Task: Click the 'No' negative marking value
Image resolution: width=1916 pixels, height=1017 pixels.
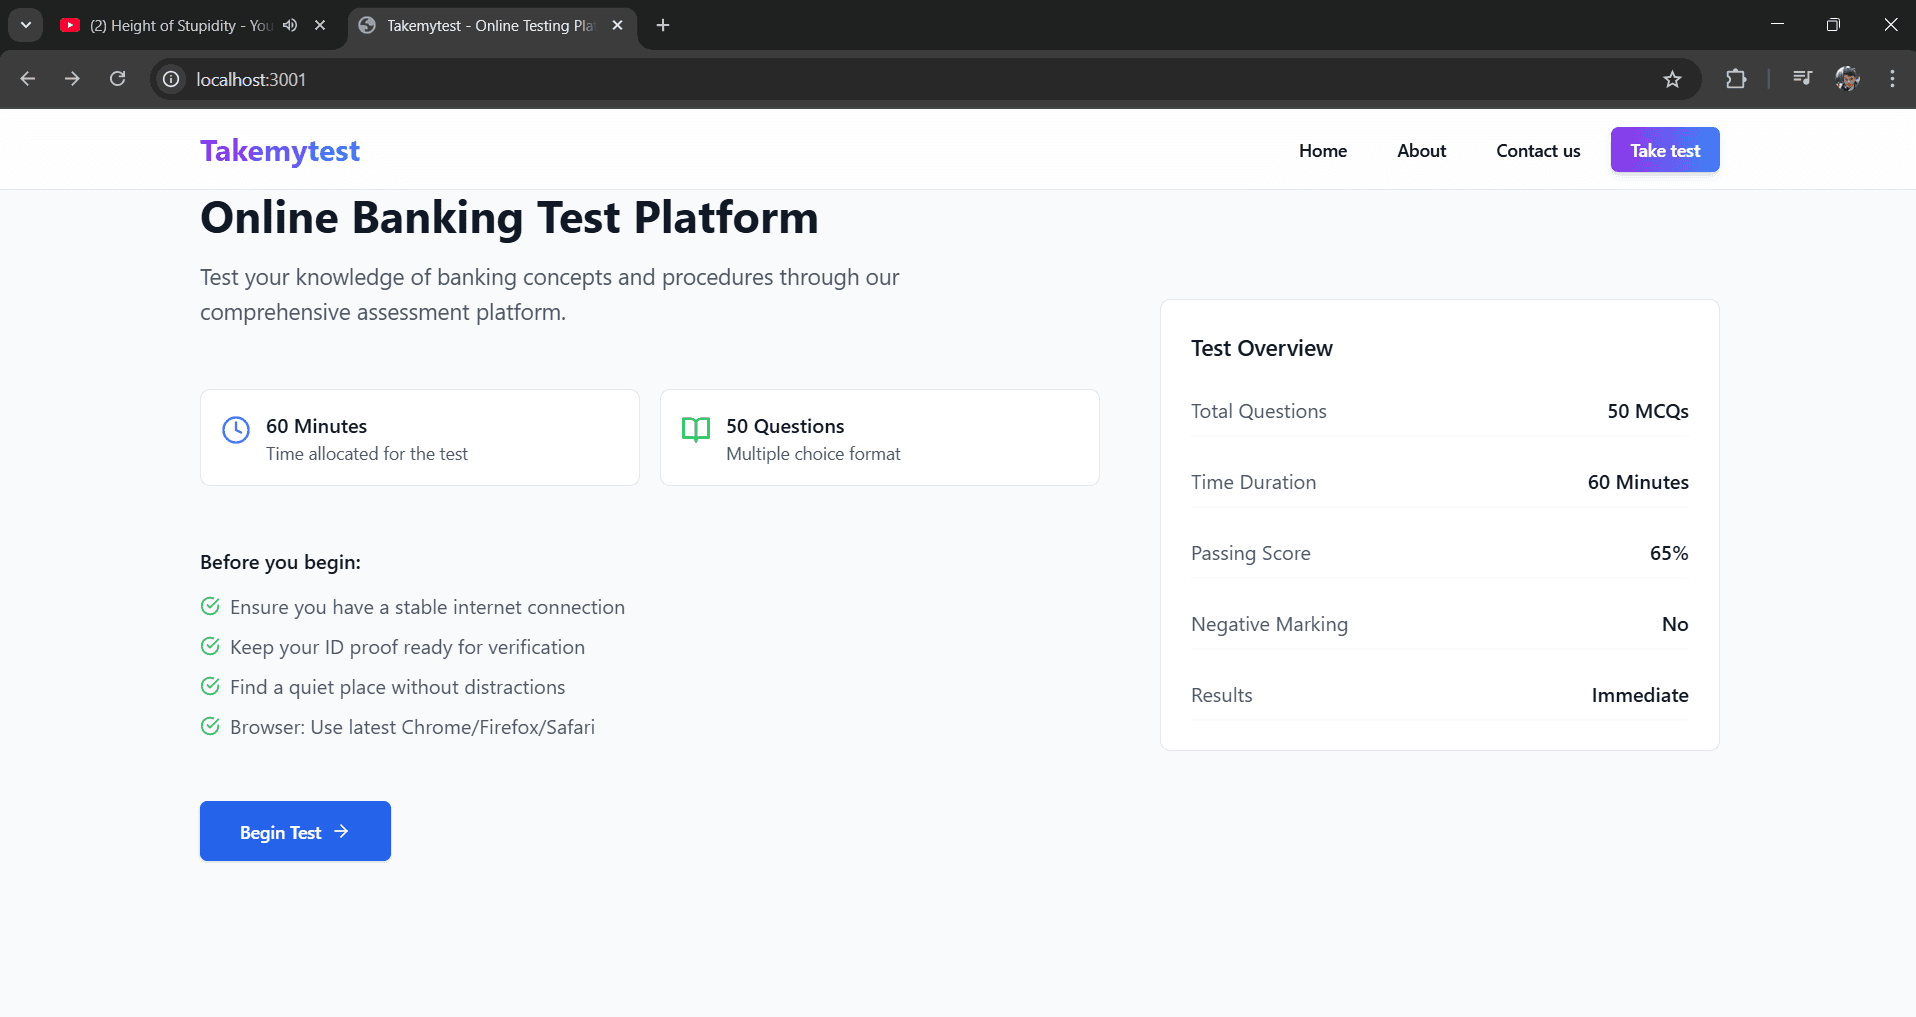Action: (x=1675, y=624)
